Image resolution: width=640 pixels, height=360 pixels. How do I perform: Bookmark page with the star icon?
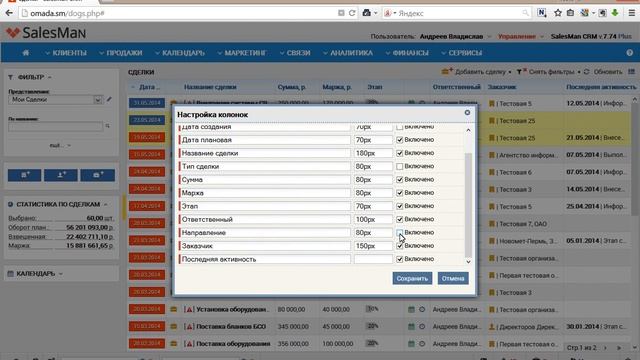point(558,13)
